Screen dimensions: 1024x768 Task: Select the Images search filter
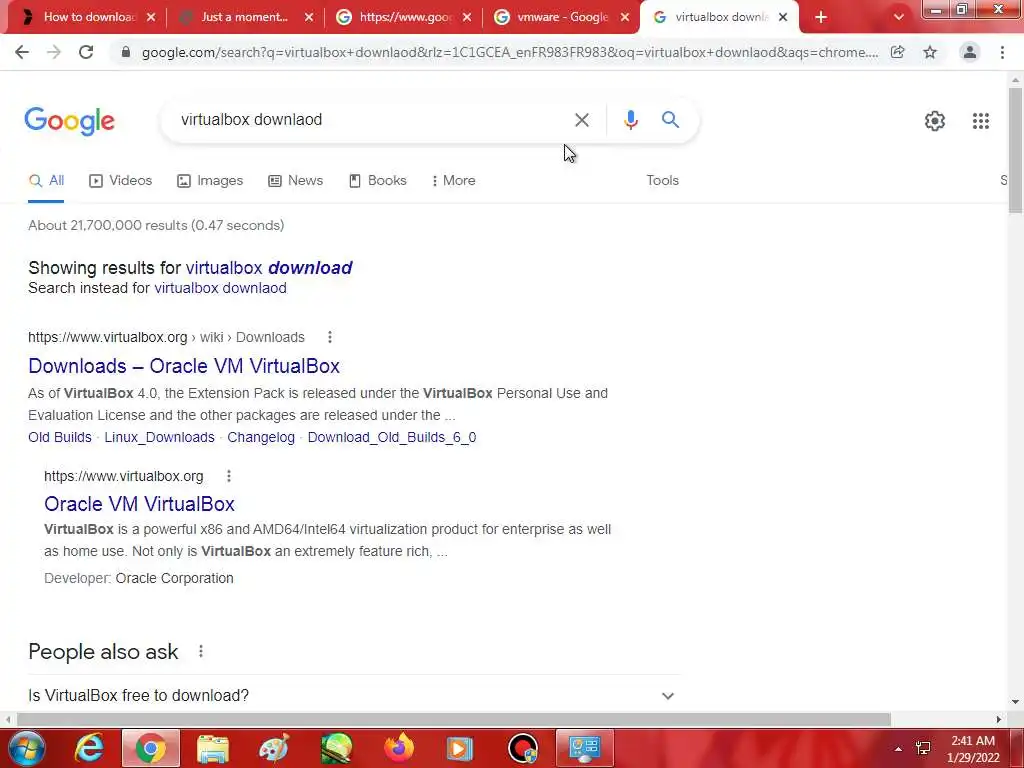(210, 180)
